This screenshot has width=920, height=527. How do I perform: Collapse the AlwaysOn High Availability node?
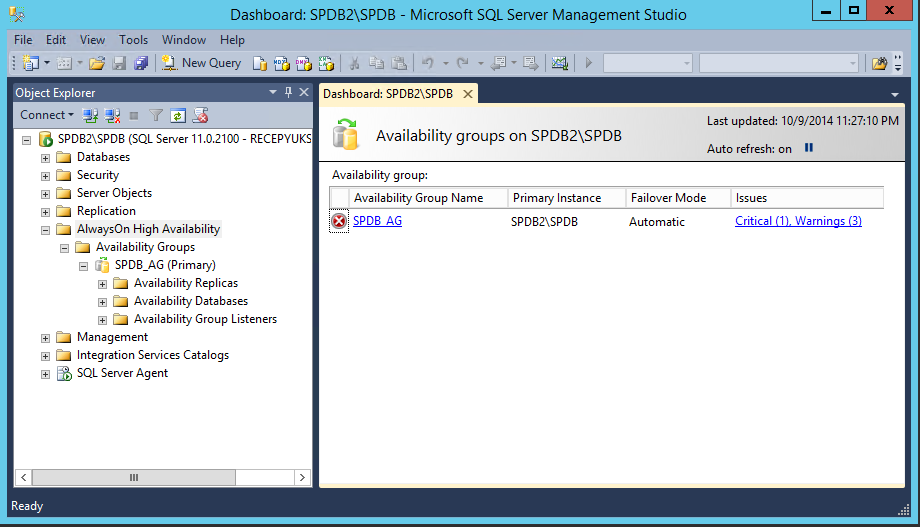(x=45, y=231)
